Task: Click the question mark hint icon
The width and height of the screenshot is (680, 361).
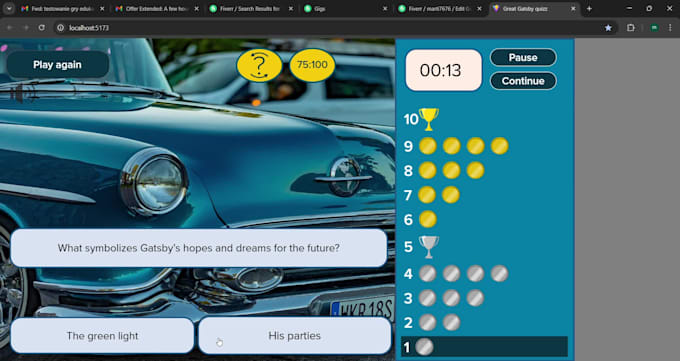Action: point(259,65)
